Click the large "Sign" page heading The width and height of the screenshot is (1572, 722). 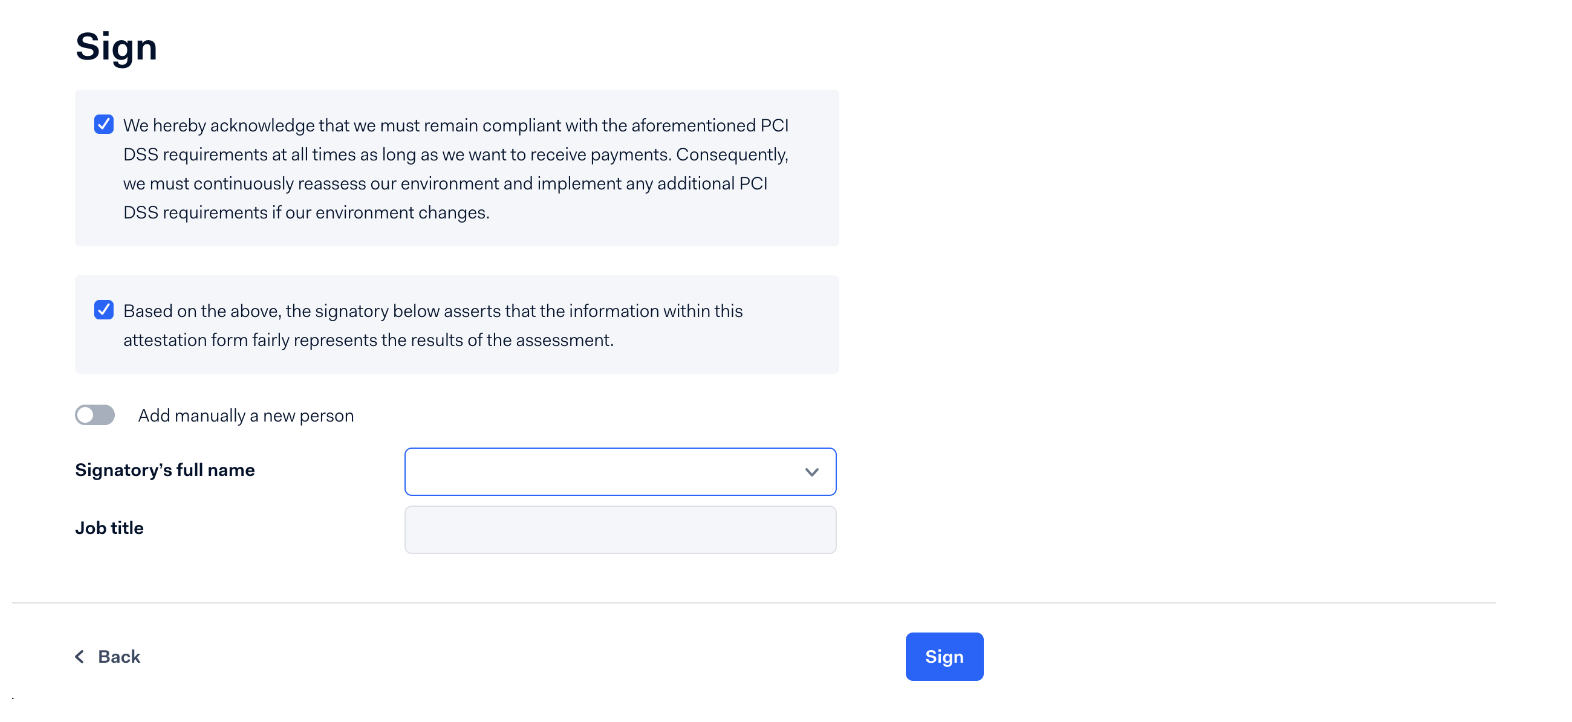[x=116, y=47]
